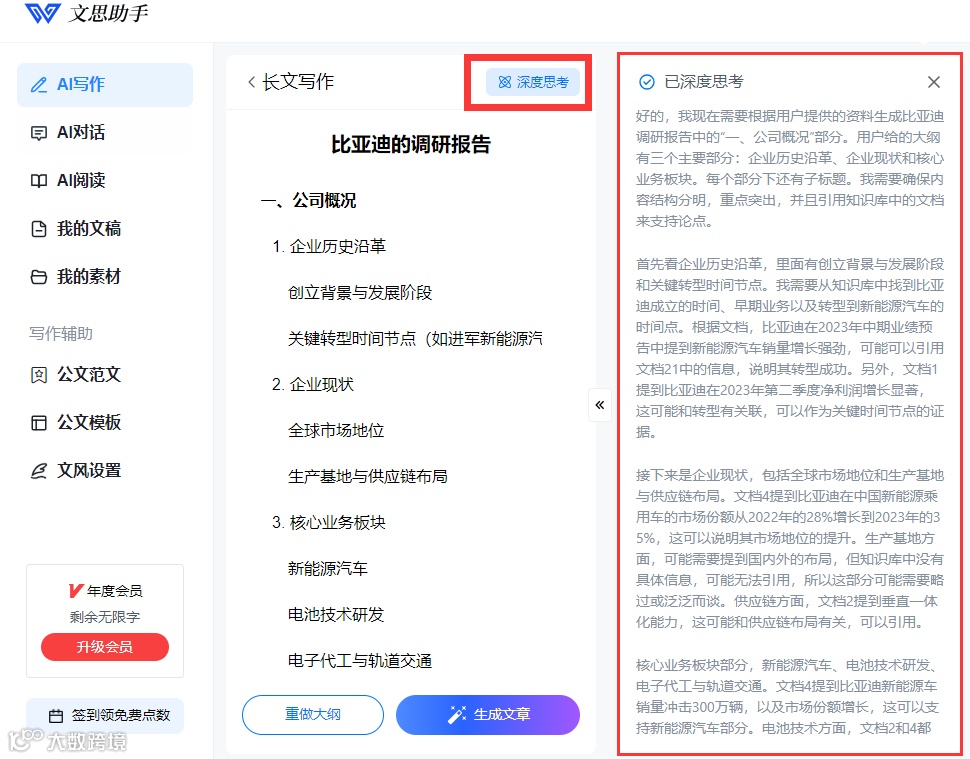Viewport: 970px width, 759px height.
Task: Open 公文范文 section
Action: (105, 374)
